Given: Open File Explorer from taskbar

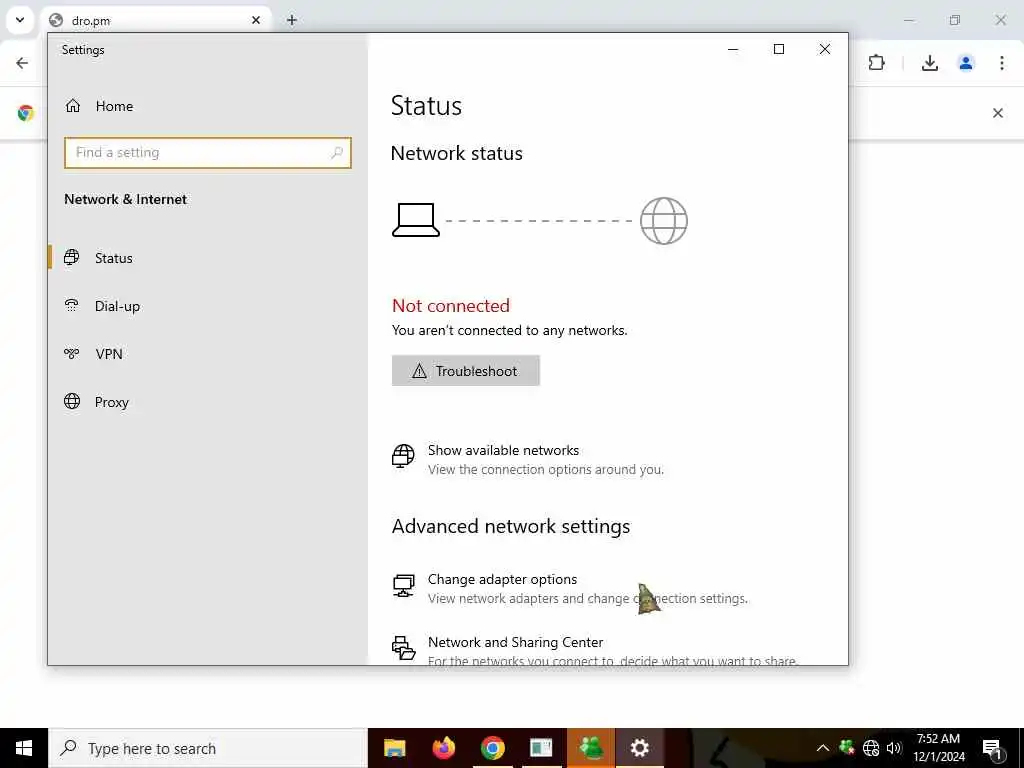Looking at the screenshot, I should click(394, 748).
